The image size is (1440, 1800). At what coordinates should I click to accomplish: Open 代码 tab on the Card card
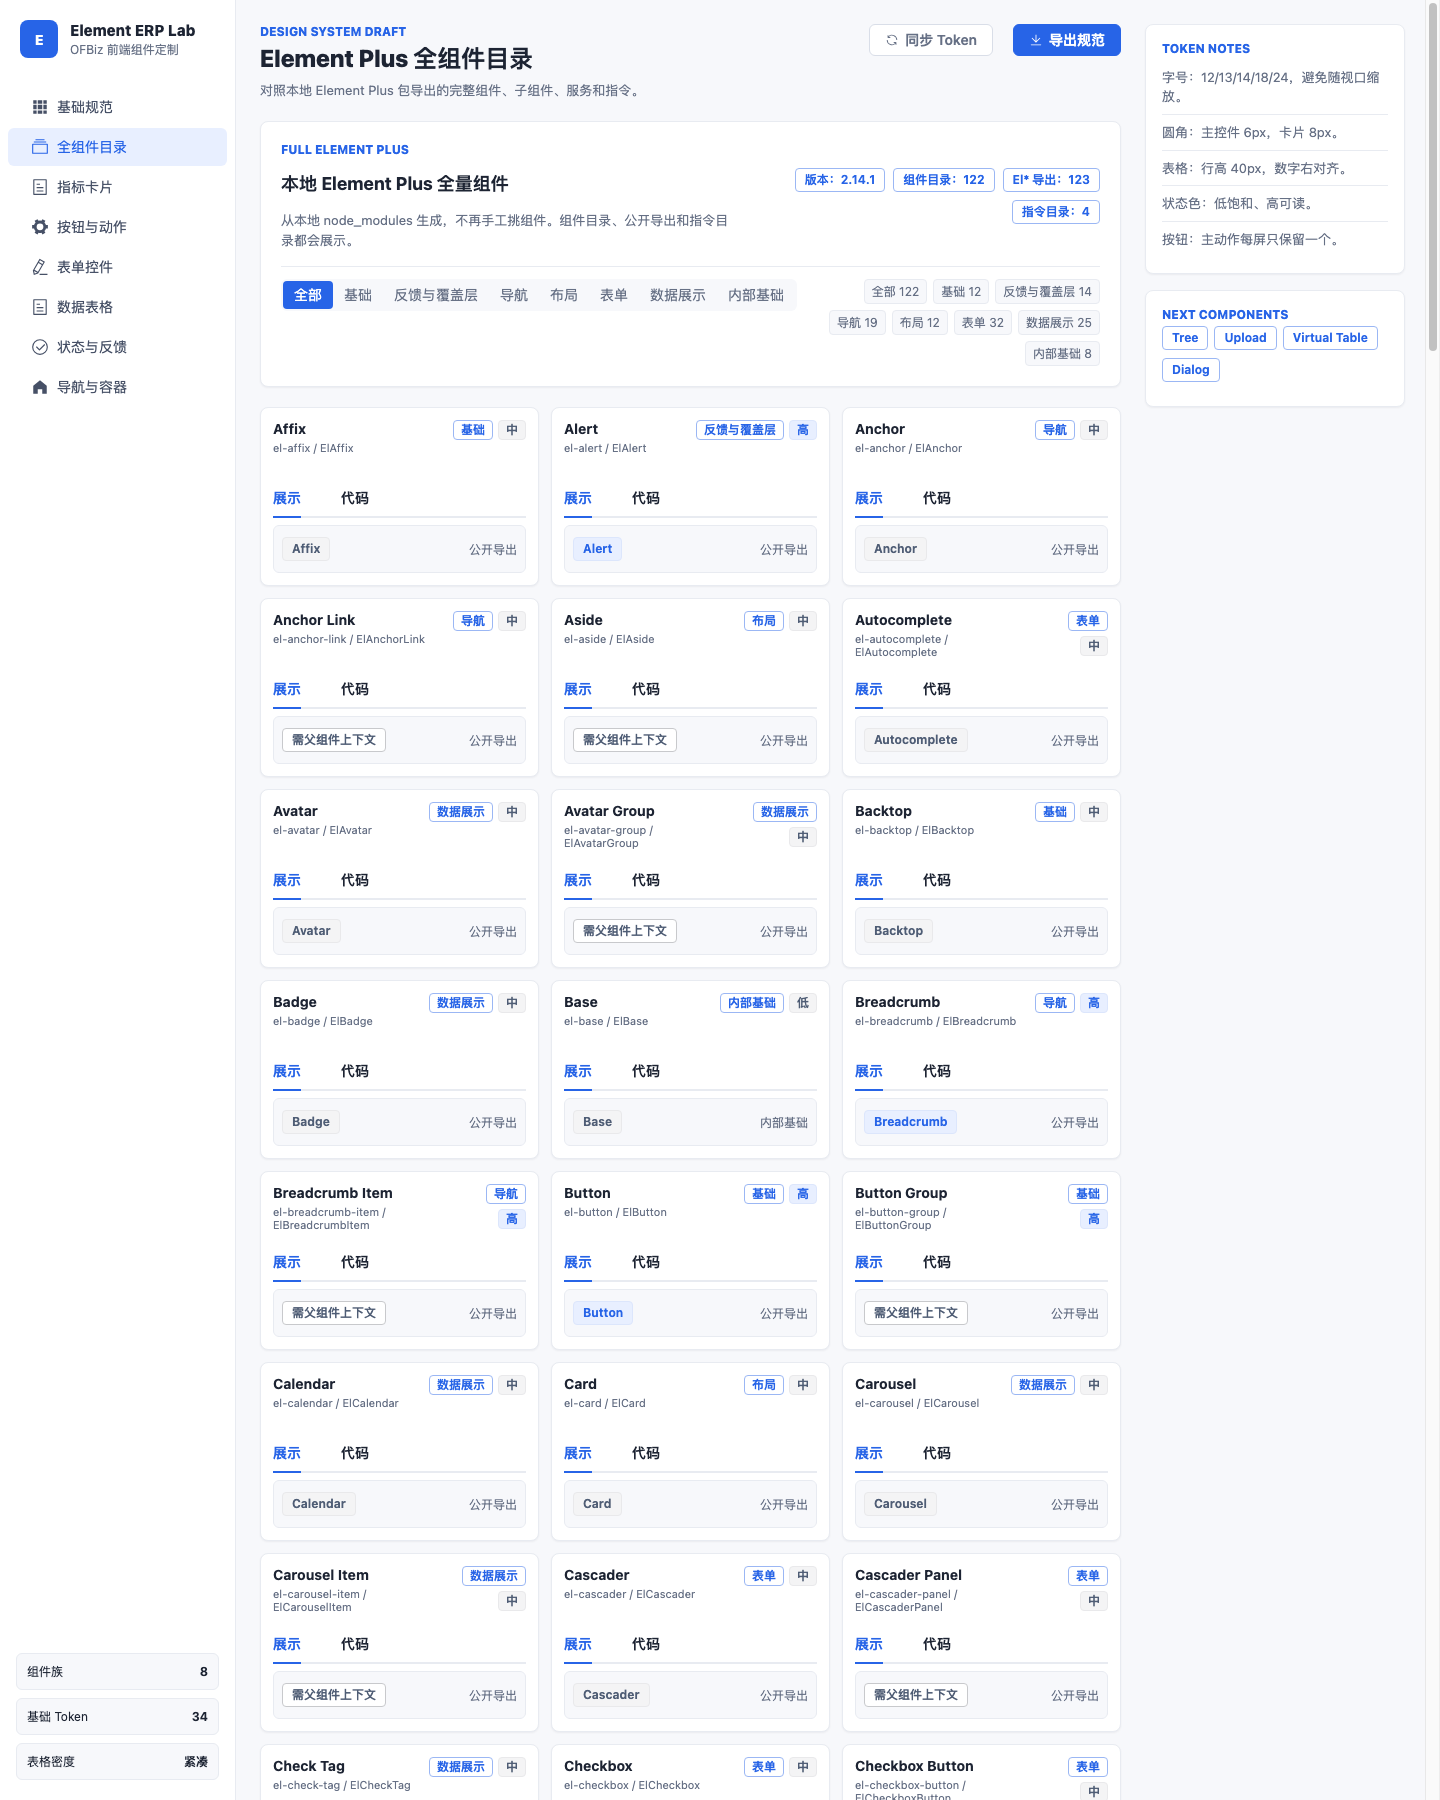tap(646, 1453)
